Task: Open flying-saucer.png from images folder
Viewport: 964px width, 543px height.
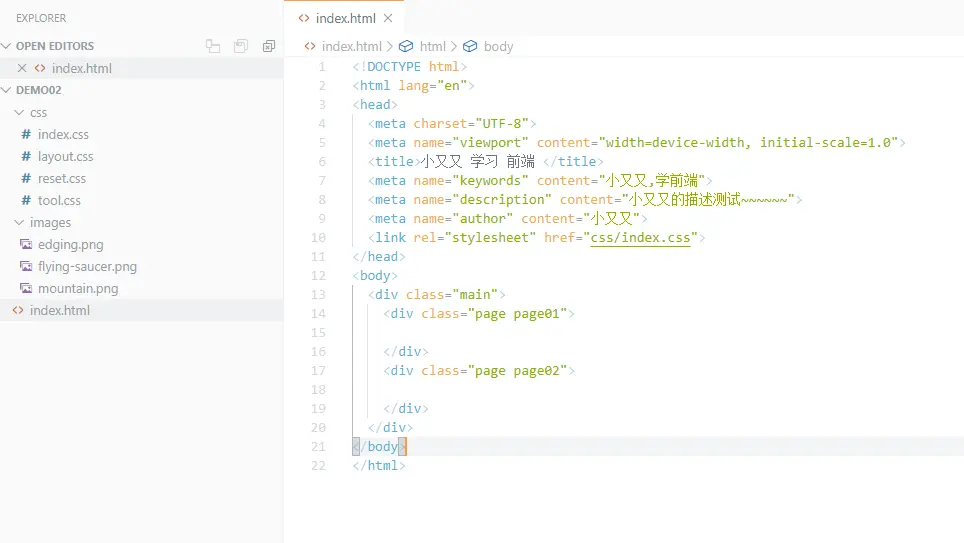Action: [x=87, y=267]
